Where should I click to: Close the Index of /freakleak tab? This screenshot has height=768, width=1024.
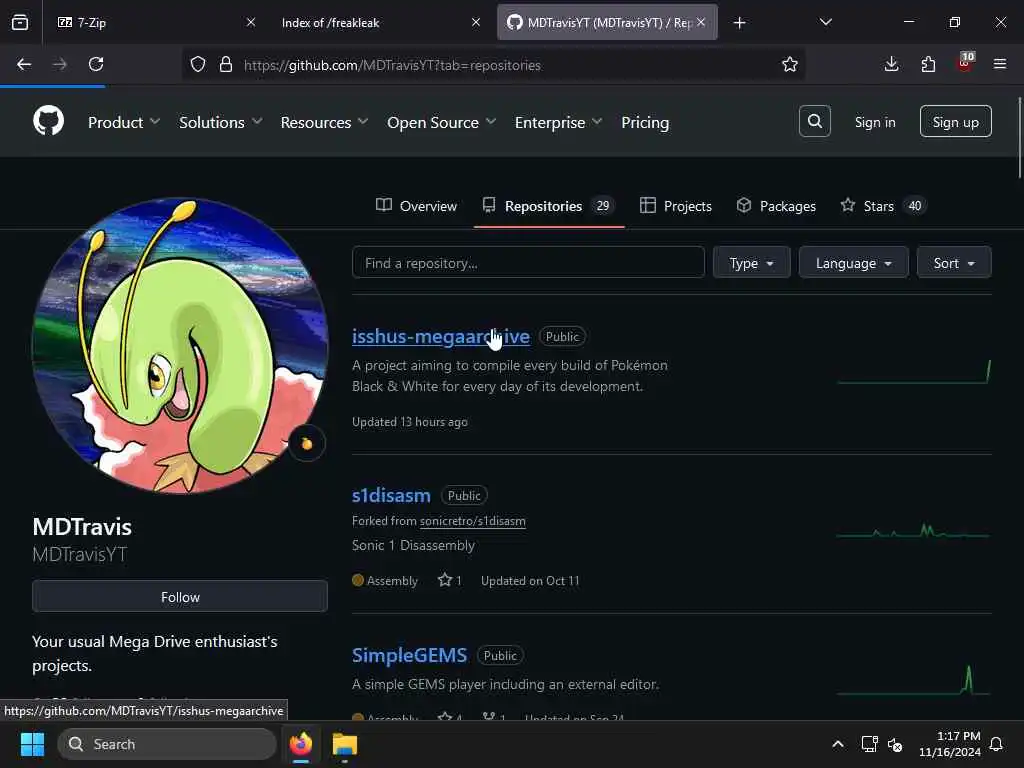tap(476, 22)
